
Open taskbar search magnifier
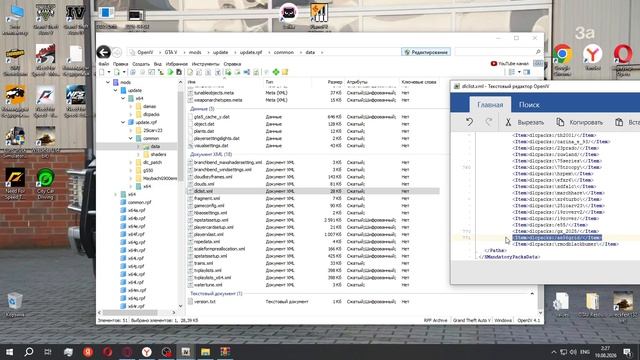click(x=29, y=352)
